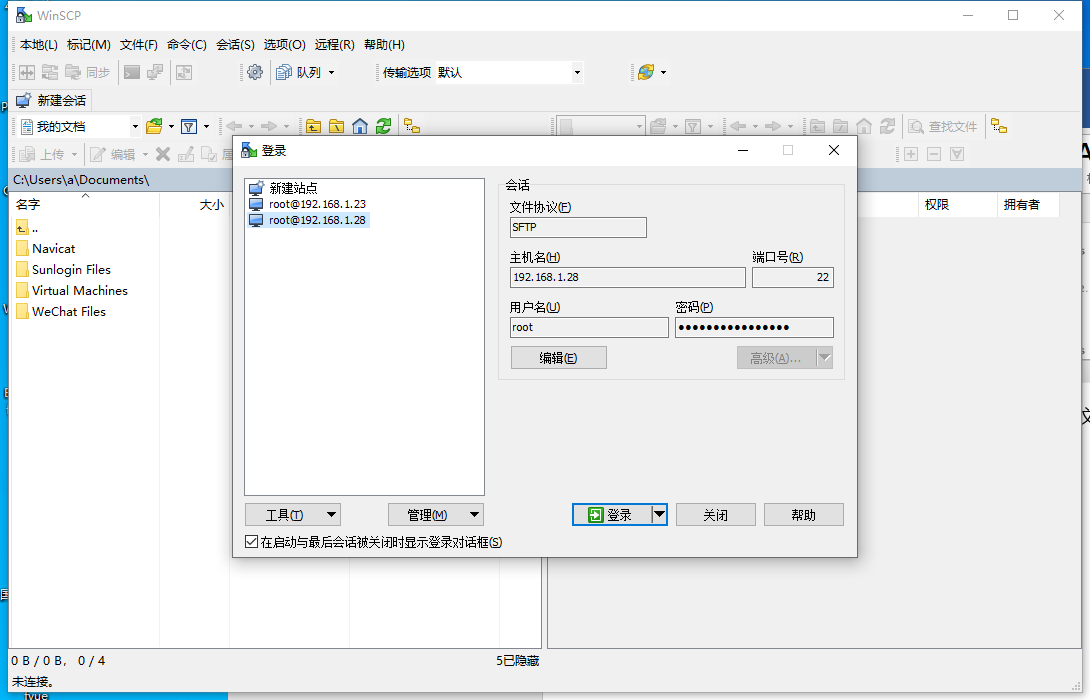The image size is (1090, 700).
Task: Open the 命令(C) menu
Action: pyautogui.click(x=186, y=44)
